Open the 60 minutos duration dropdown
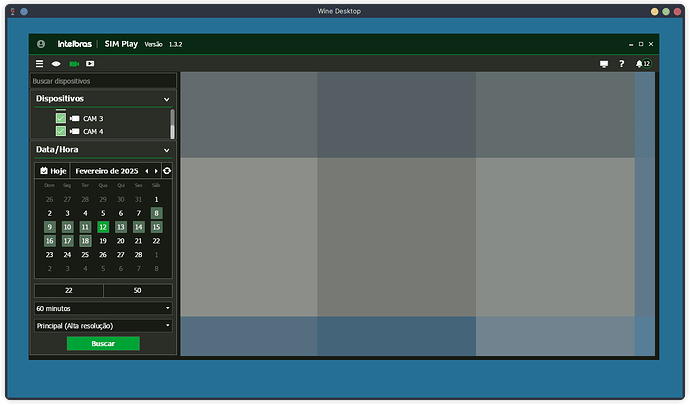 click(103, 308)
